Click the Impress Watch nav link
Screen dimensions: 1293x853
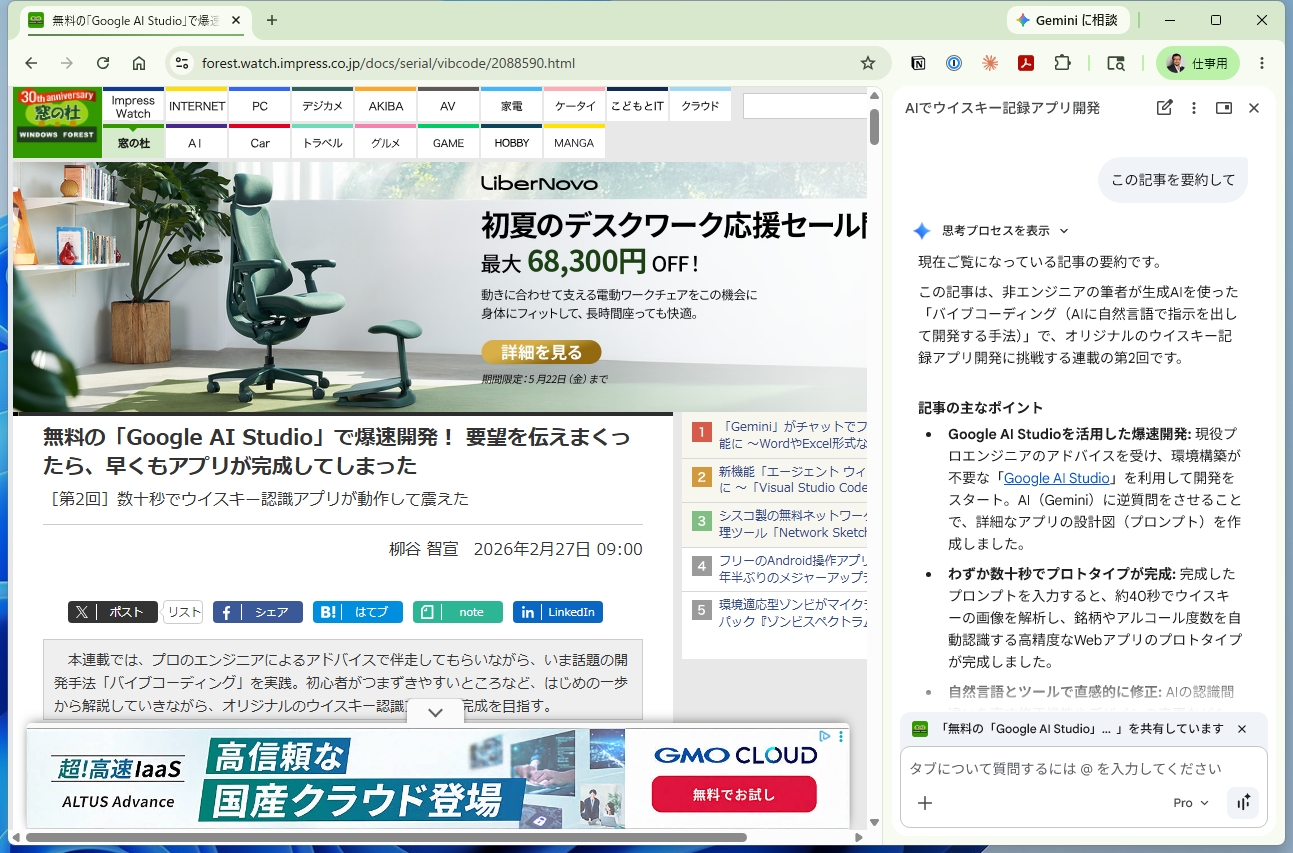pos(133,106)
